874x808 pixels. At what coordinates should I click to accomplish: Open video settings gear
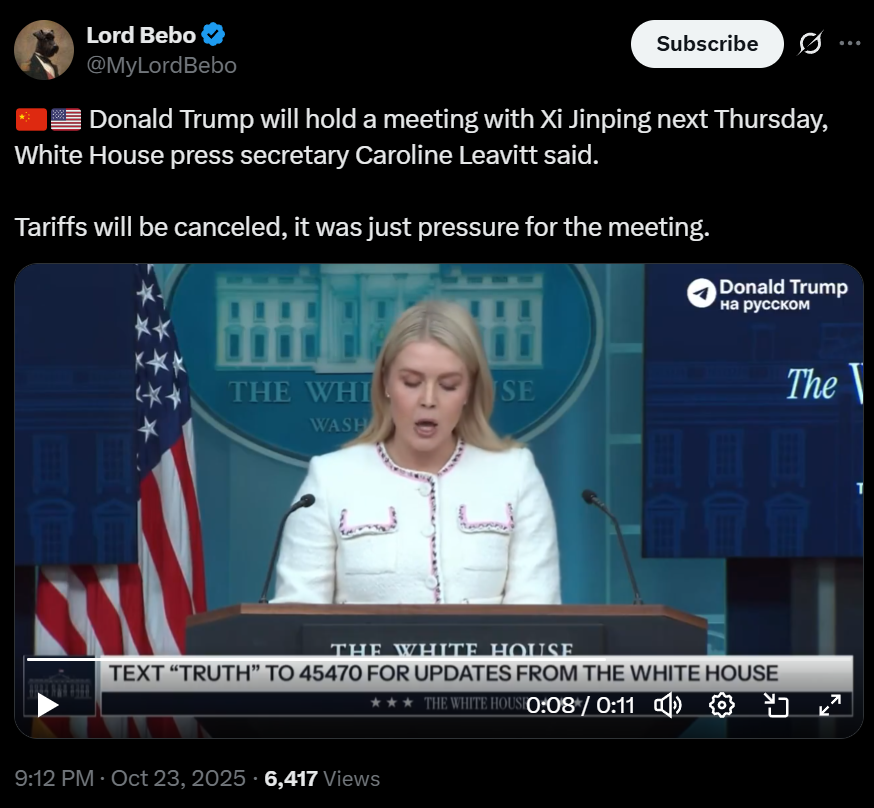tap(721, 705)
